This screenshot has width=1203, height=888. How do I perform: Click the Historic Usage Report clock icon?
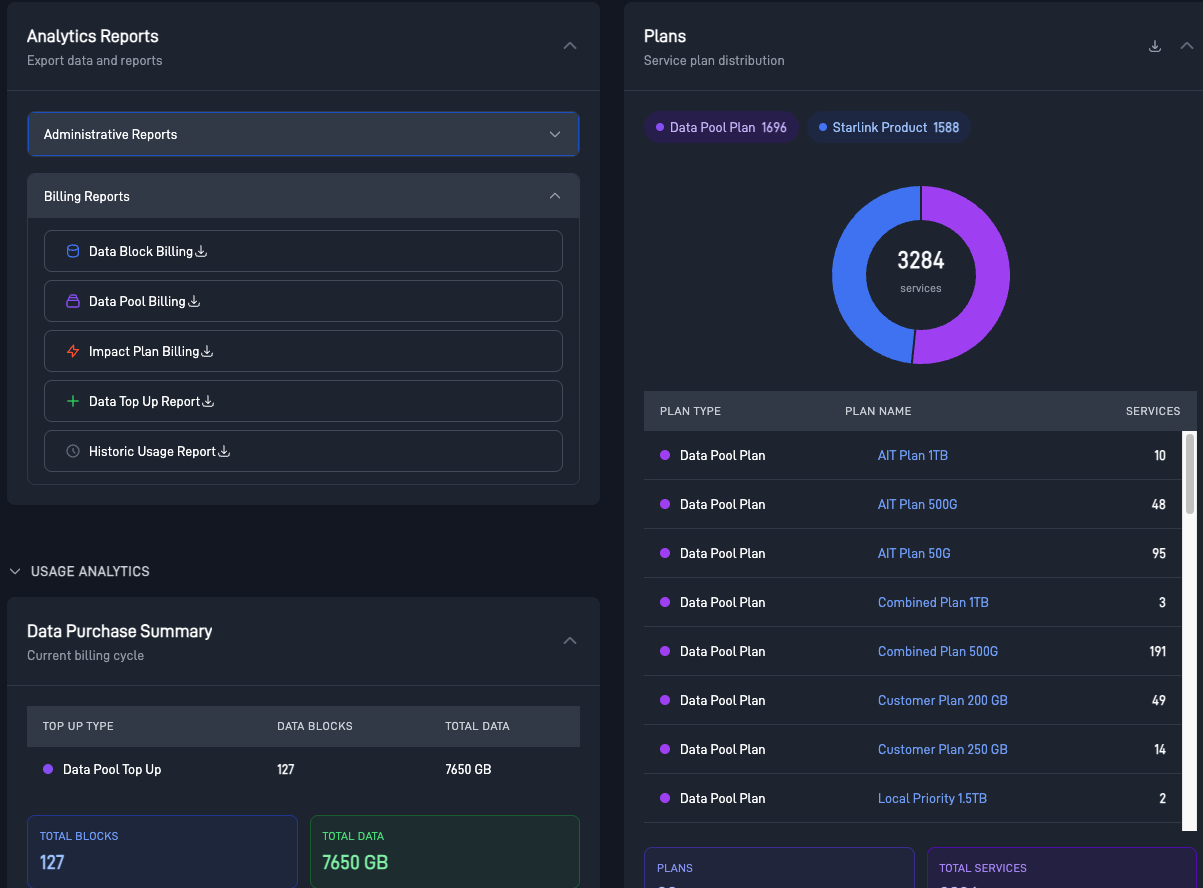[72, 451]
